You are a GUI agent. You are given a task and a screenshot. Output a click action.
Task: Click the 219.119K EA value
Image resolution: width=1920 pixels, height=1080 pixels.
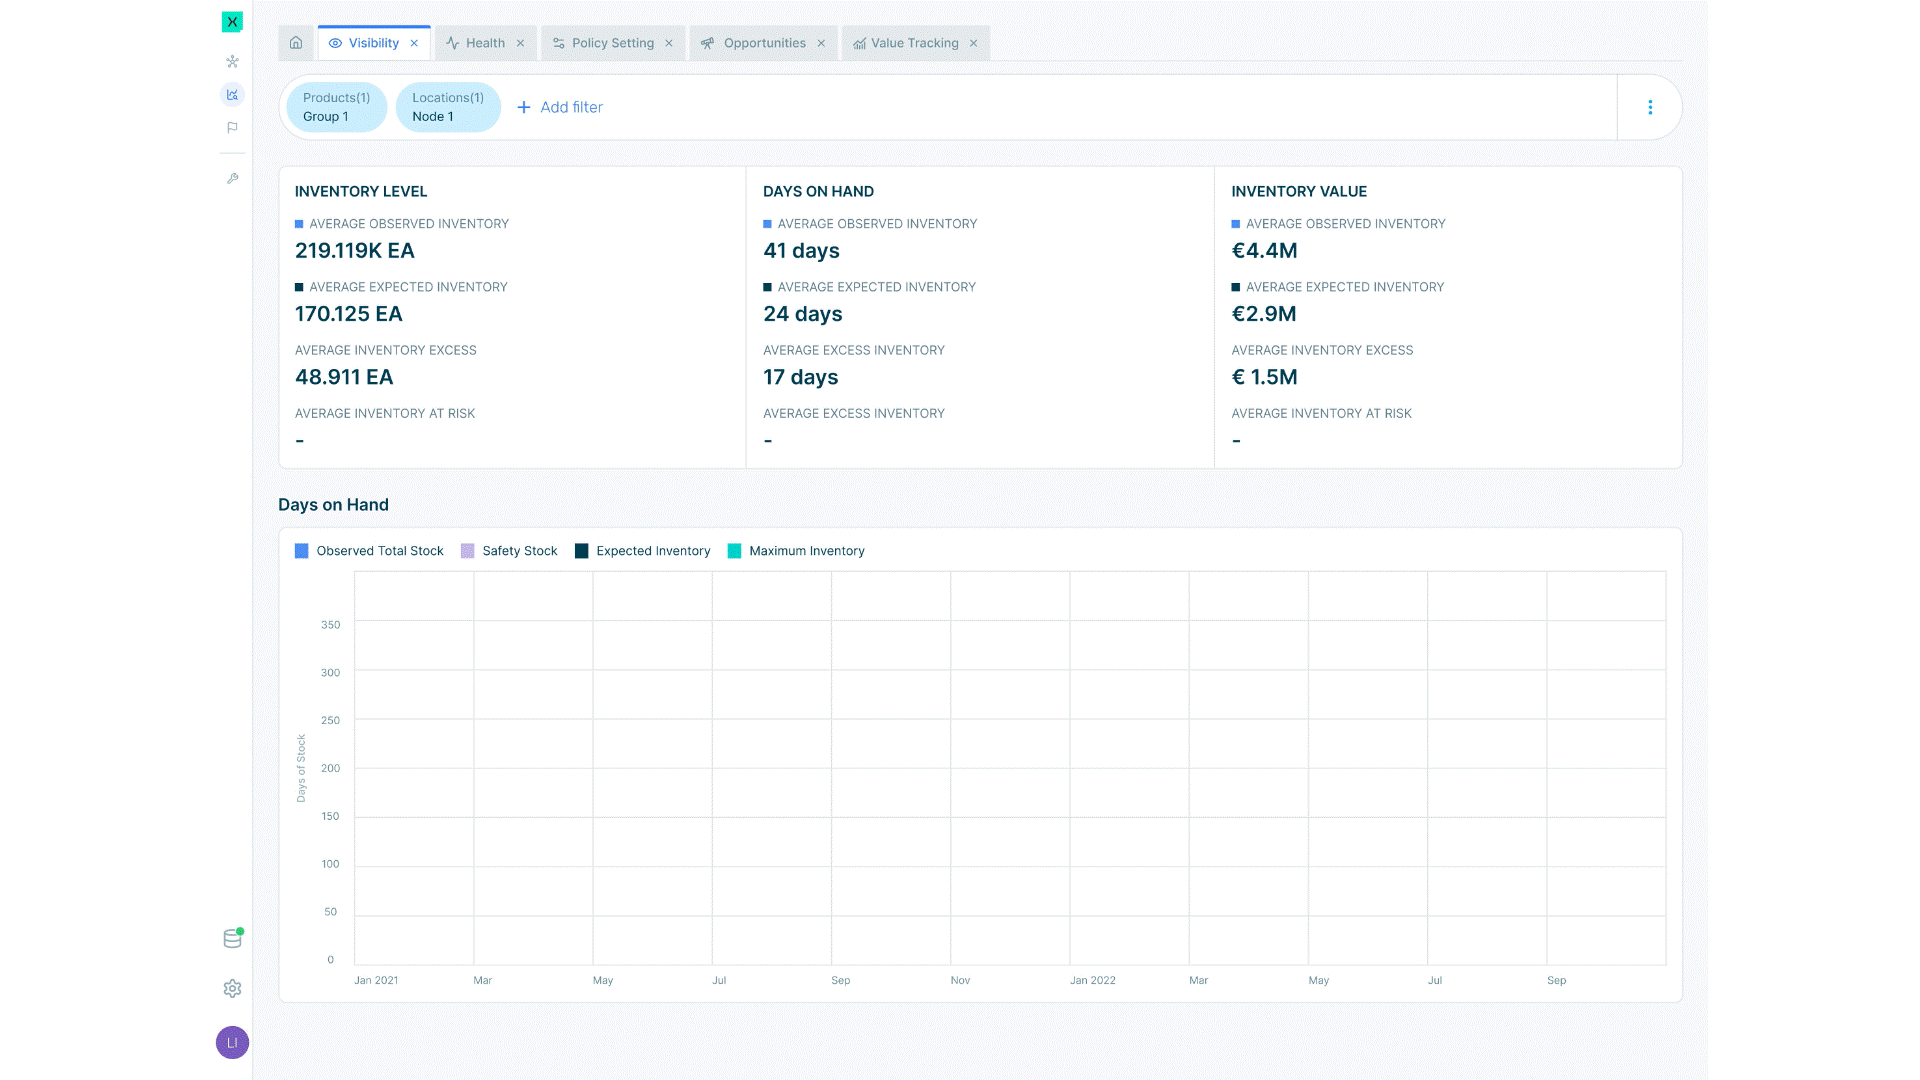355,251
